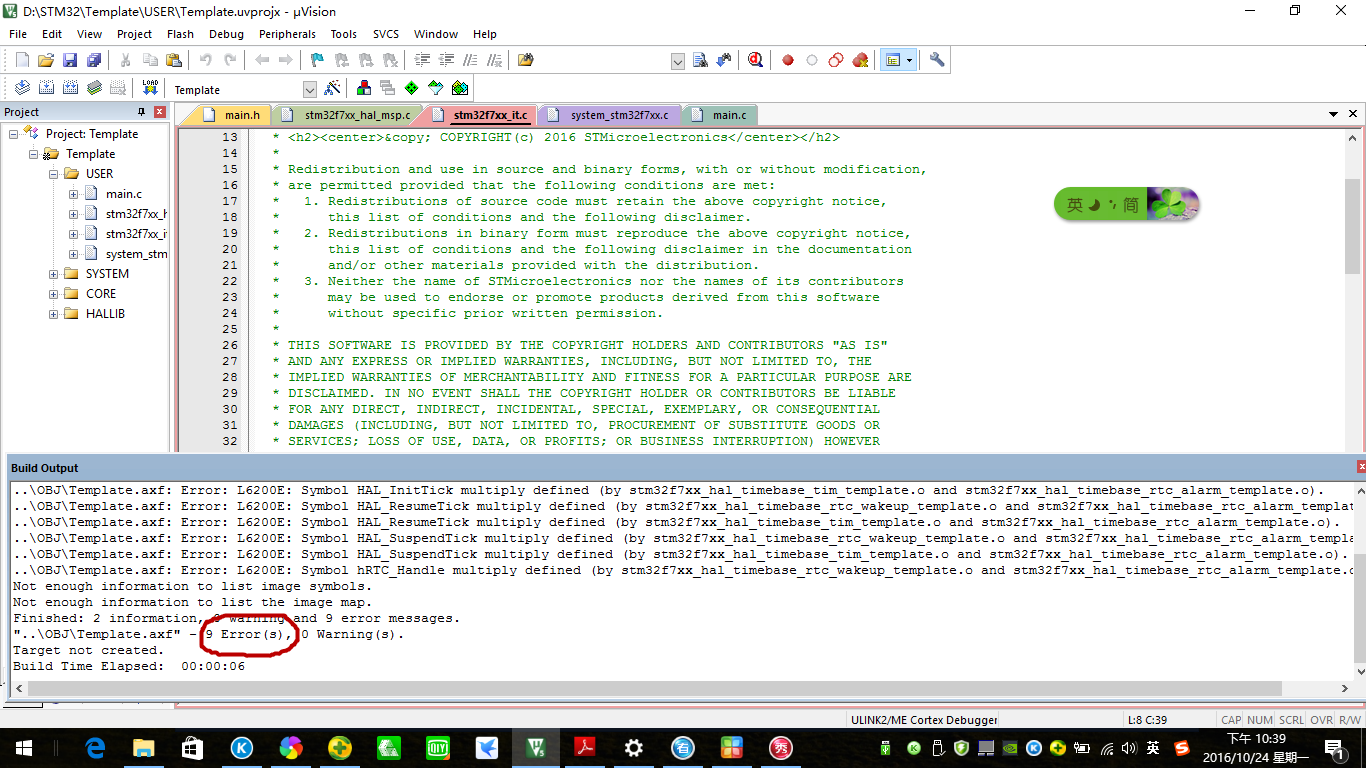Image resolution: width=1366 pixels, height=768 pixels.
Task: Open Options for Target magic wand
Action: click(x=332, y=88)
